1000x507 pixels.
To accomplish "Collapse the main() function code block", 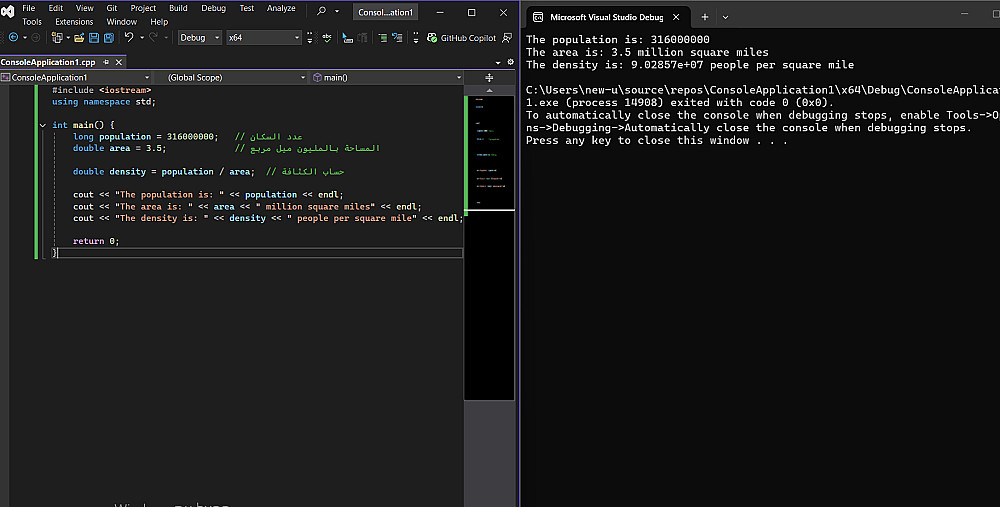I will (x=42, y=125).
